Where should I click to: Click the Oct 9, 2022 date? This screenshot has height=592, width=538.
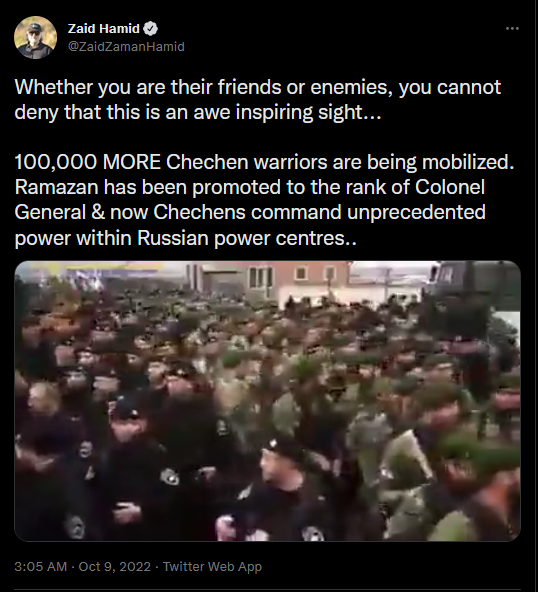(114, 566)
